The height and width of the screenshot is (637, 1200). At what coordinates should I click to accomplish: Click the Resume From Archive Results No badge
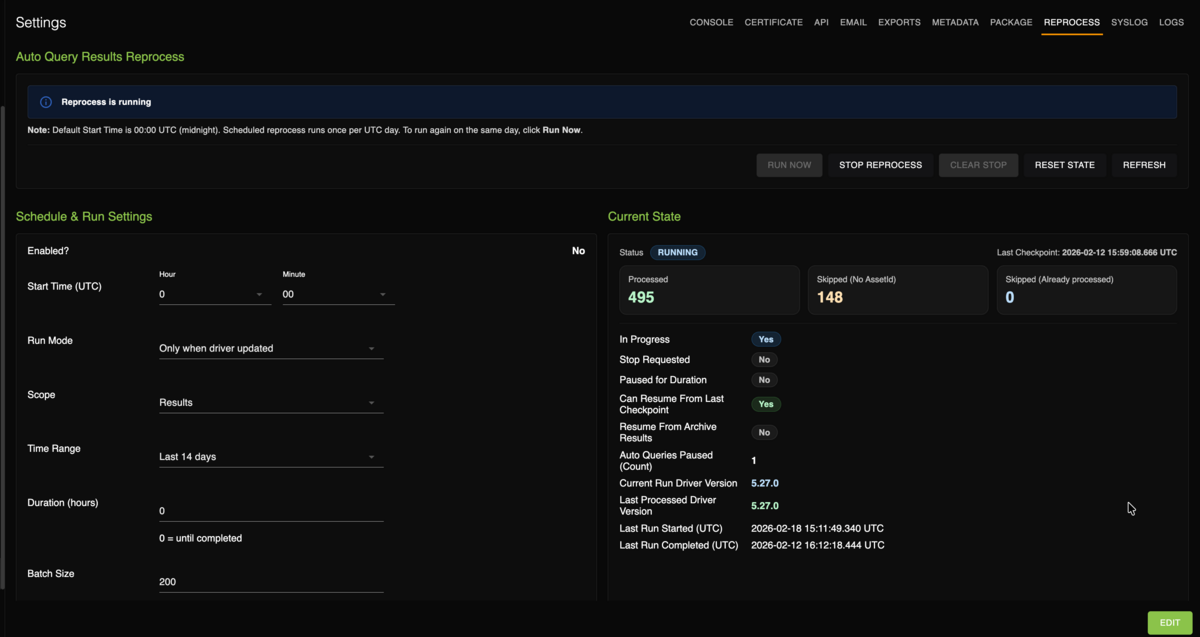764,432
